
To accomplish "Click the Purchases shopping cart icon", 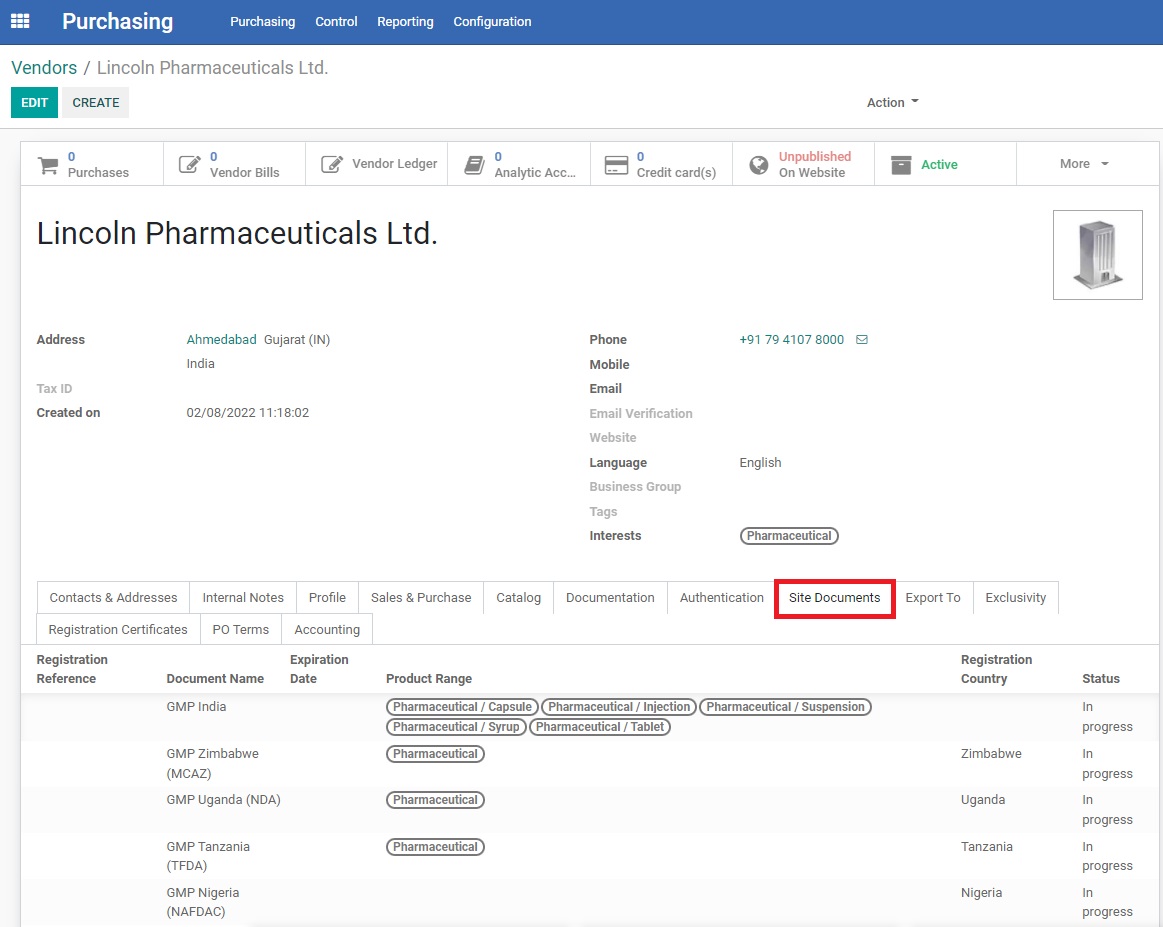I will 48,165.
